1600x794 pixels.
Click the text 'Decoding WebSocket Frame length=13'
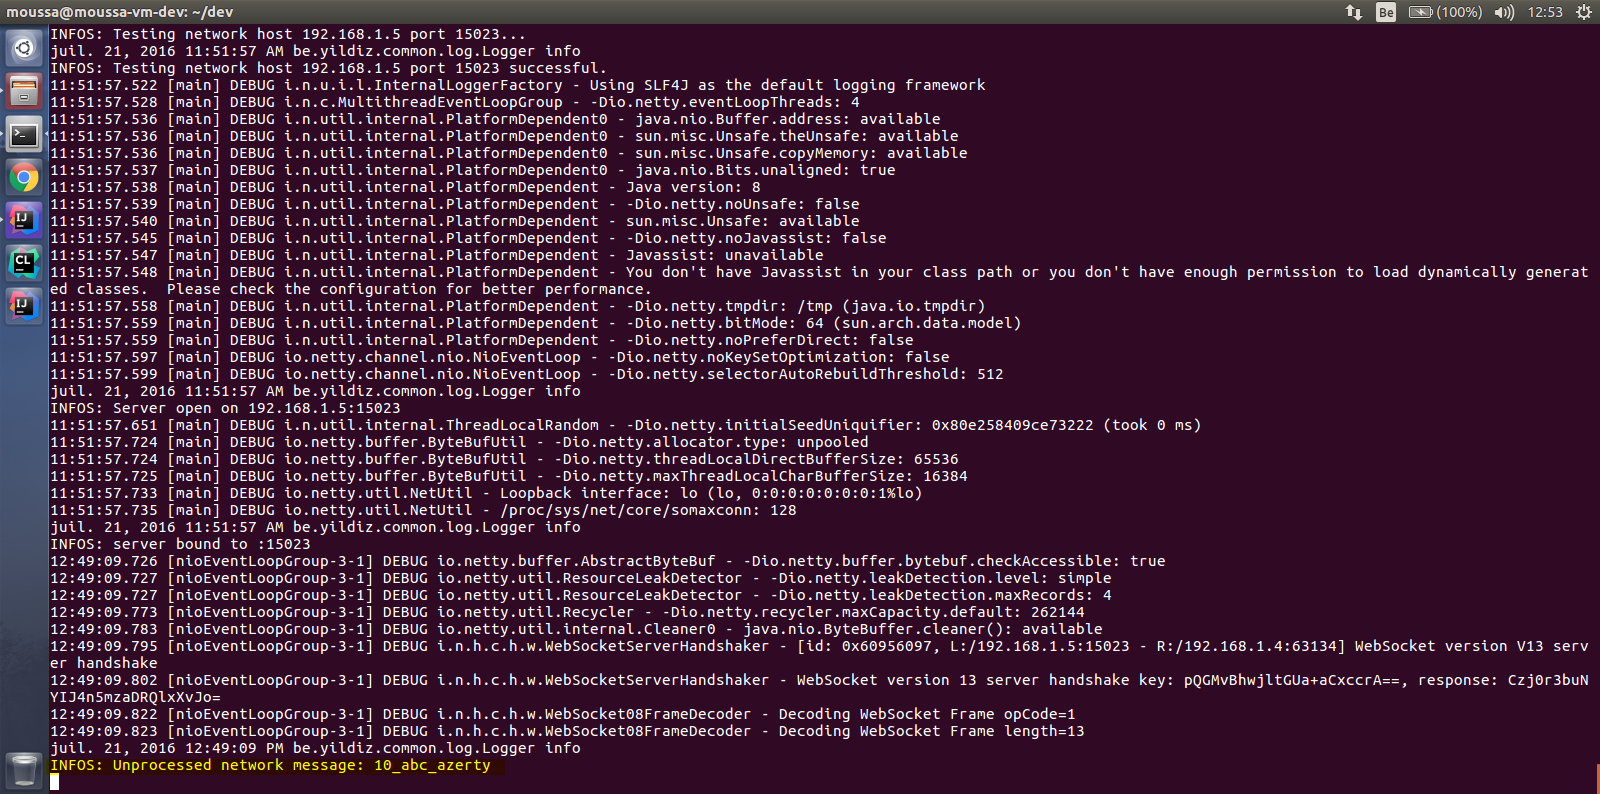tap(931, 731)
